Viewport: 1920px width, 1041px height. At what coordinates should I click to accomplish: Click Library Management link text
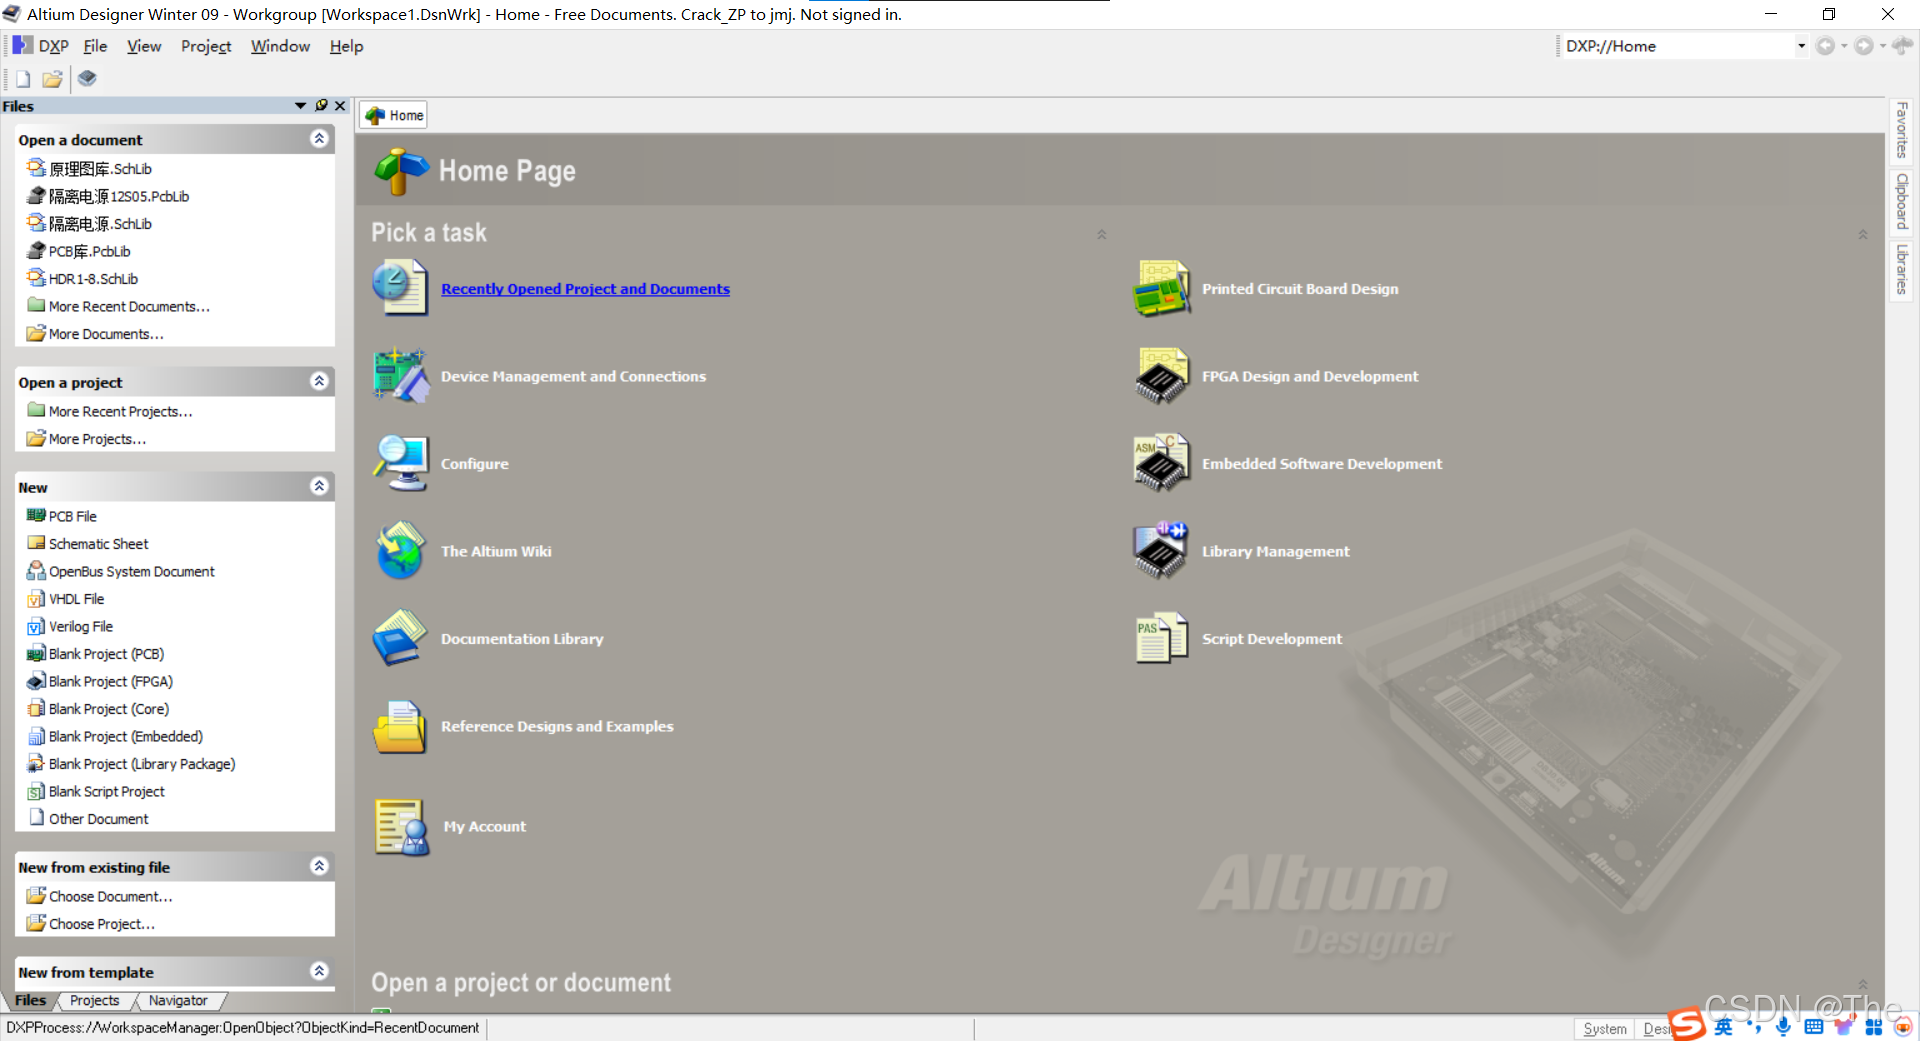pyautogui.click(x=1275, y=551)
